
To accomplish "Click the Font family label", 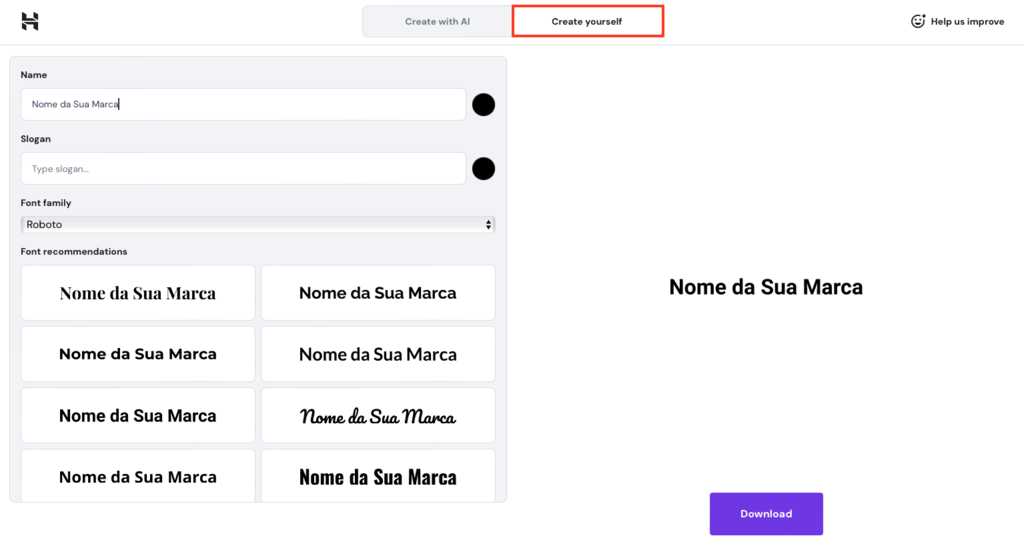I will [46, 203].
